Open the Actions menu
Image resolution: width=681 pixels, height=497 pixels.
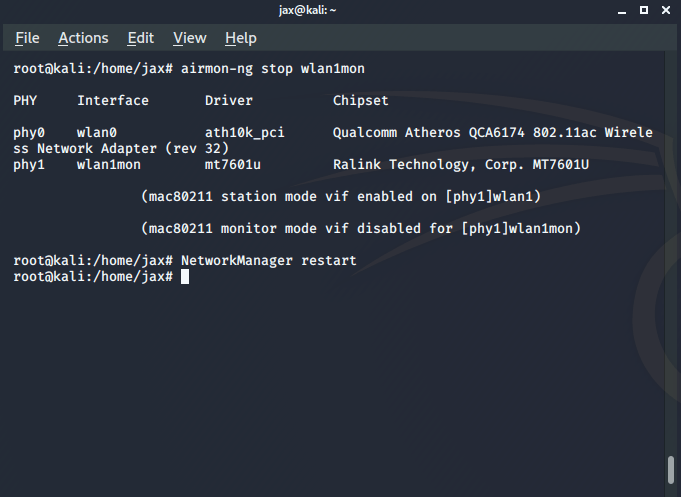(x=83, y=38)
